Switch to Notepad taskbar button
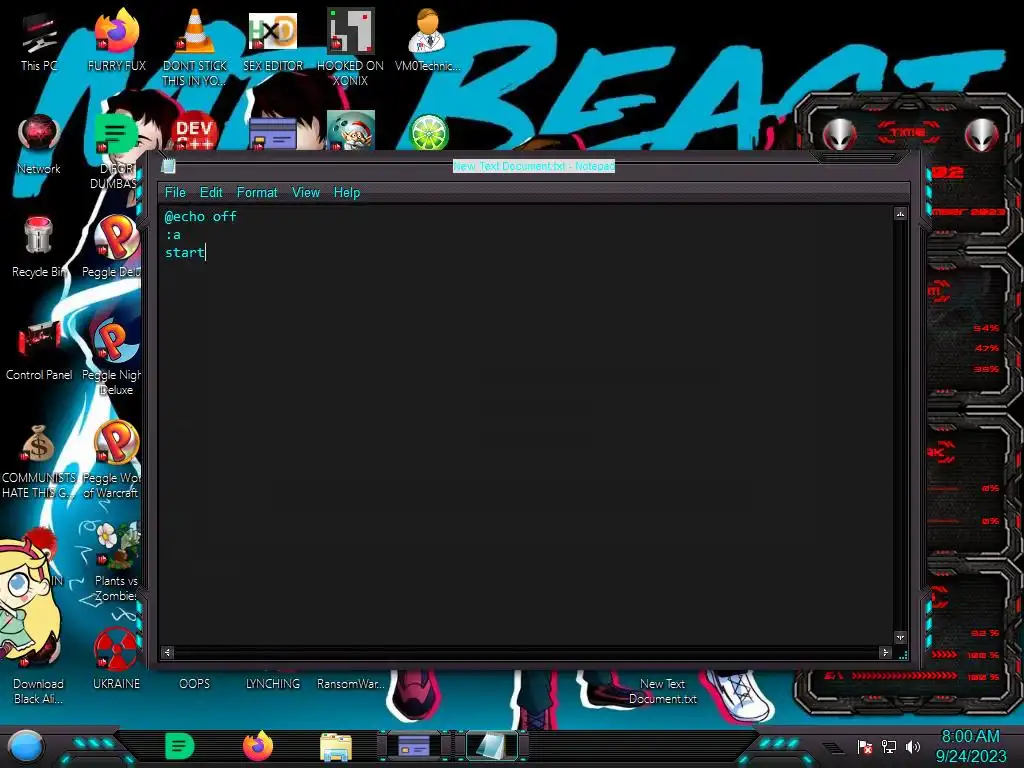The width and height of the screenshot is (1024, 768). [x=491, y=746]
